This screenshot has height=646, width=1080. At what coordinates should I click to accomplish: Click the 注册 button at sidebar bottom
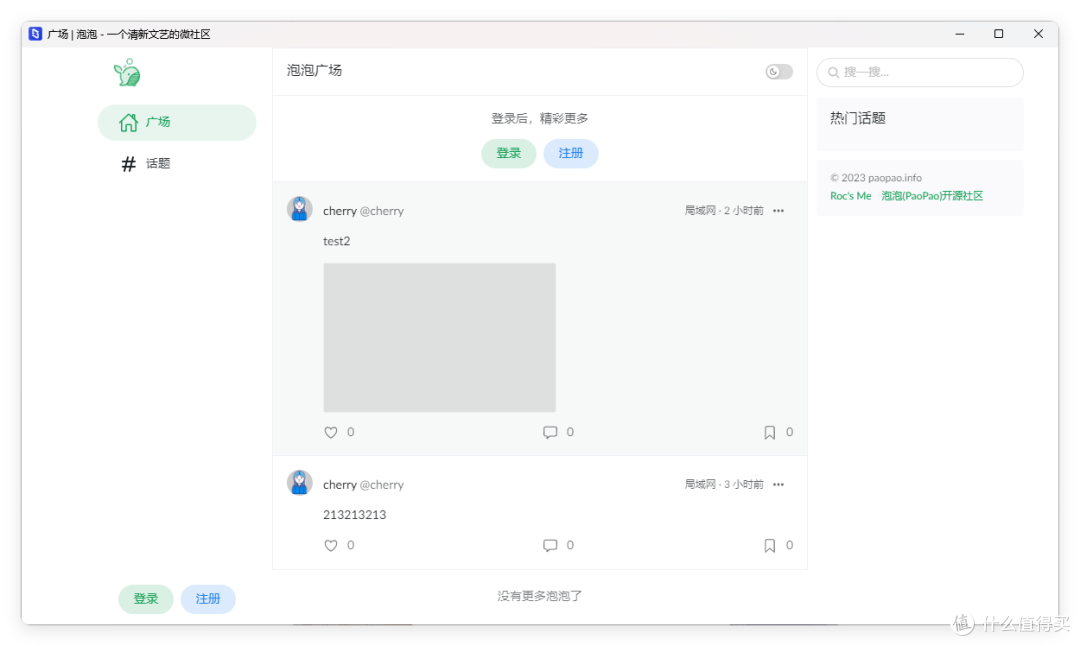click(x=207, y=598)
